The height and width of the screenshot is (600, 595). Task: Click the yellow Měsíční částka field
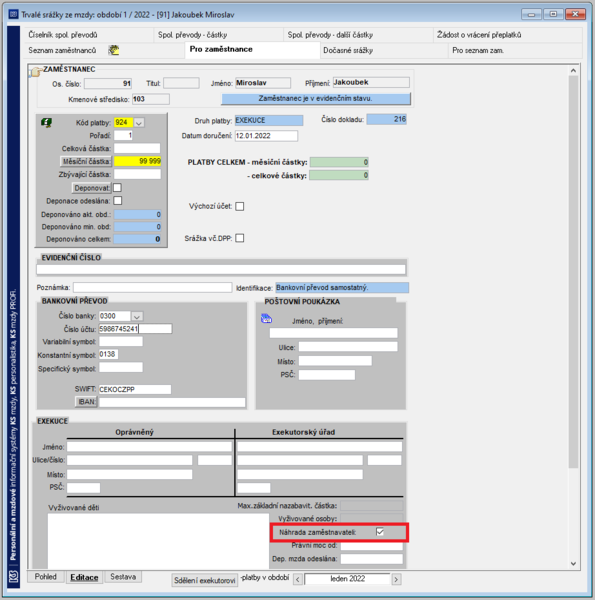point(137,161)
